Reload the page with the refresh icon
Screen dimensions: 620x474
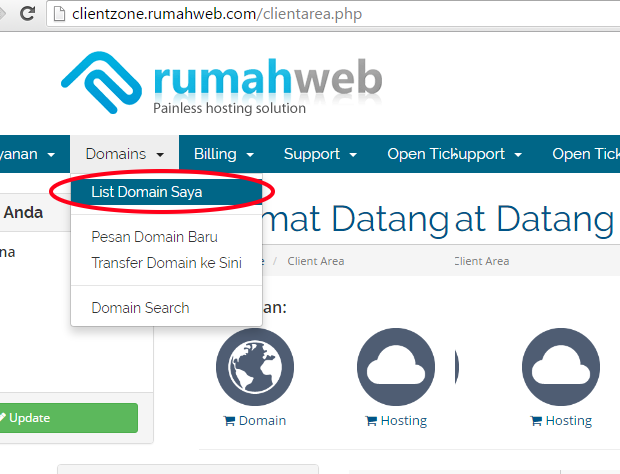(x=27, y=13)
